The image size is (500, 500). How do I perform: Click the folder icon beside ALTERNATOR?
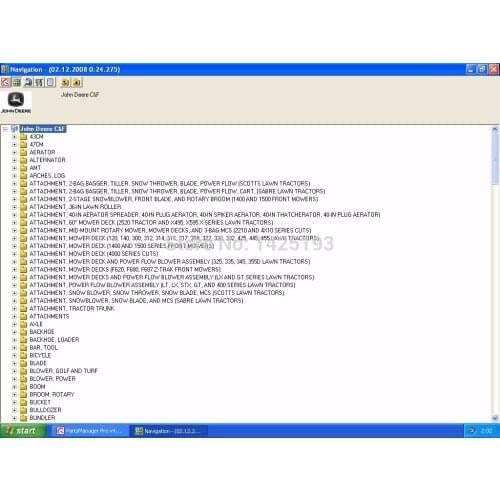(23, 160)
